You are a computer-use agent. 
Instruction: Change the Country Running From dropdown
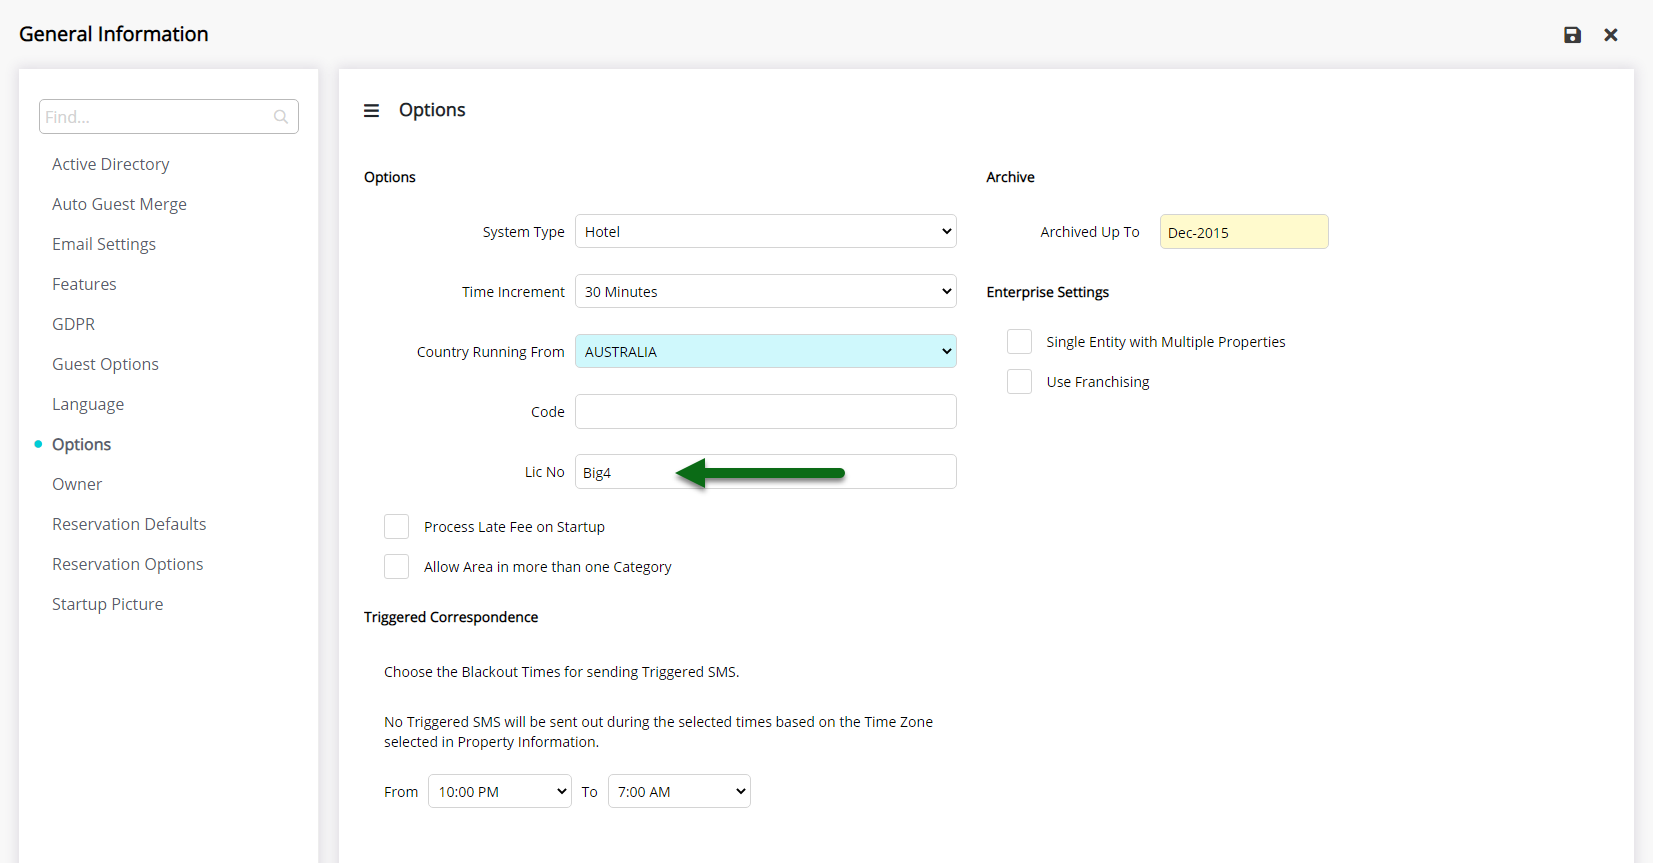766,351
